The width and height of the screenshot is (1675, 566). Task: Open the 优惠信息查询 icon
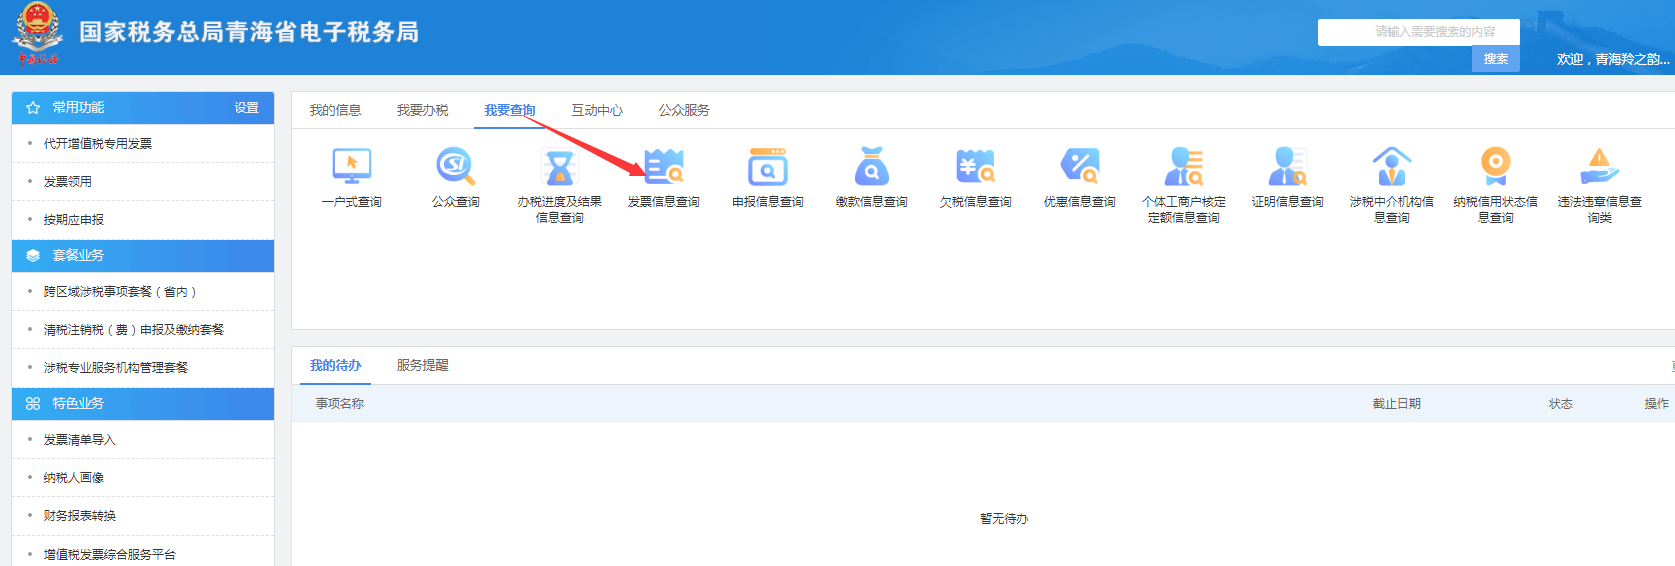coord(1080,166)
